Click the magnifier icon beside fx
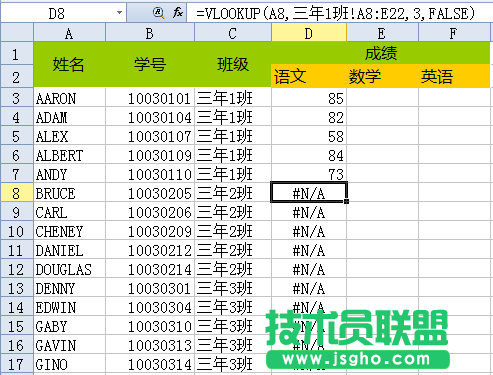 click(158, 13)
